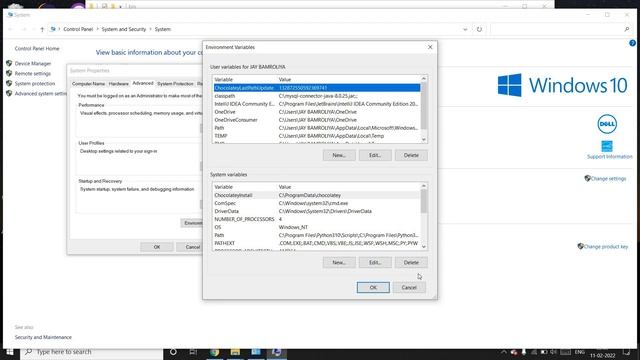Screen dimensions: 640x360
Task: Show hidden system tray icons
Action: [x=504, y=352]
